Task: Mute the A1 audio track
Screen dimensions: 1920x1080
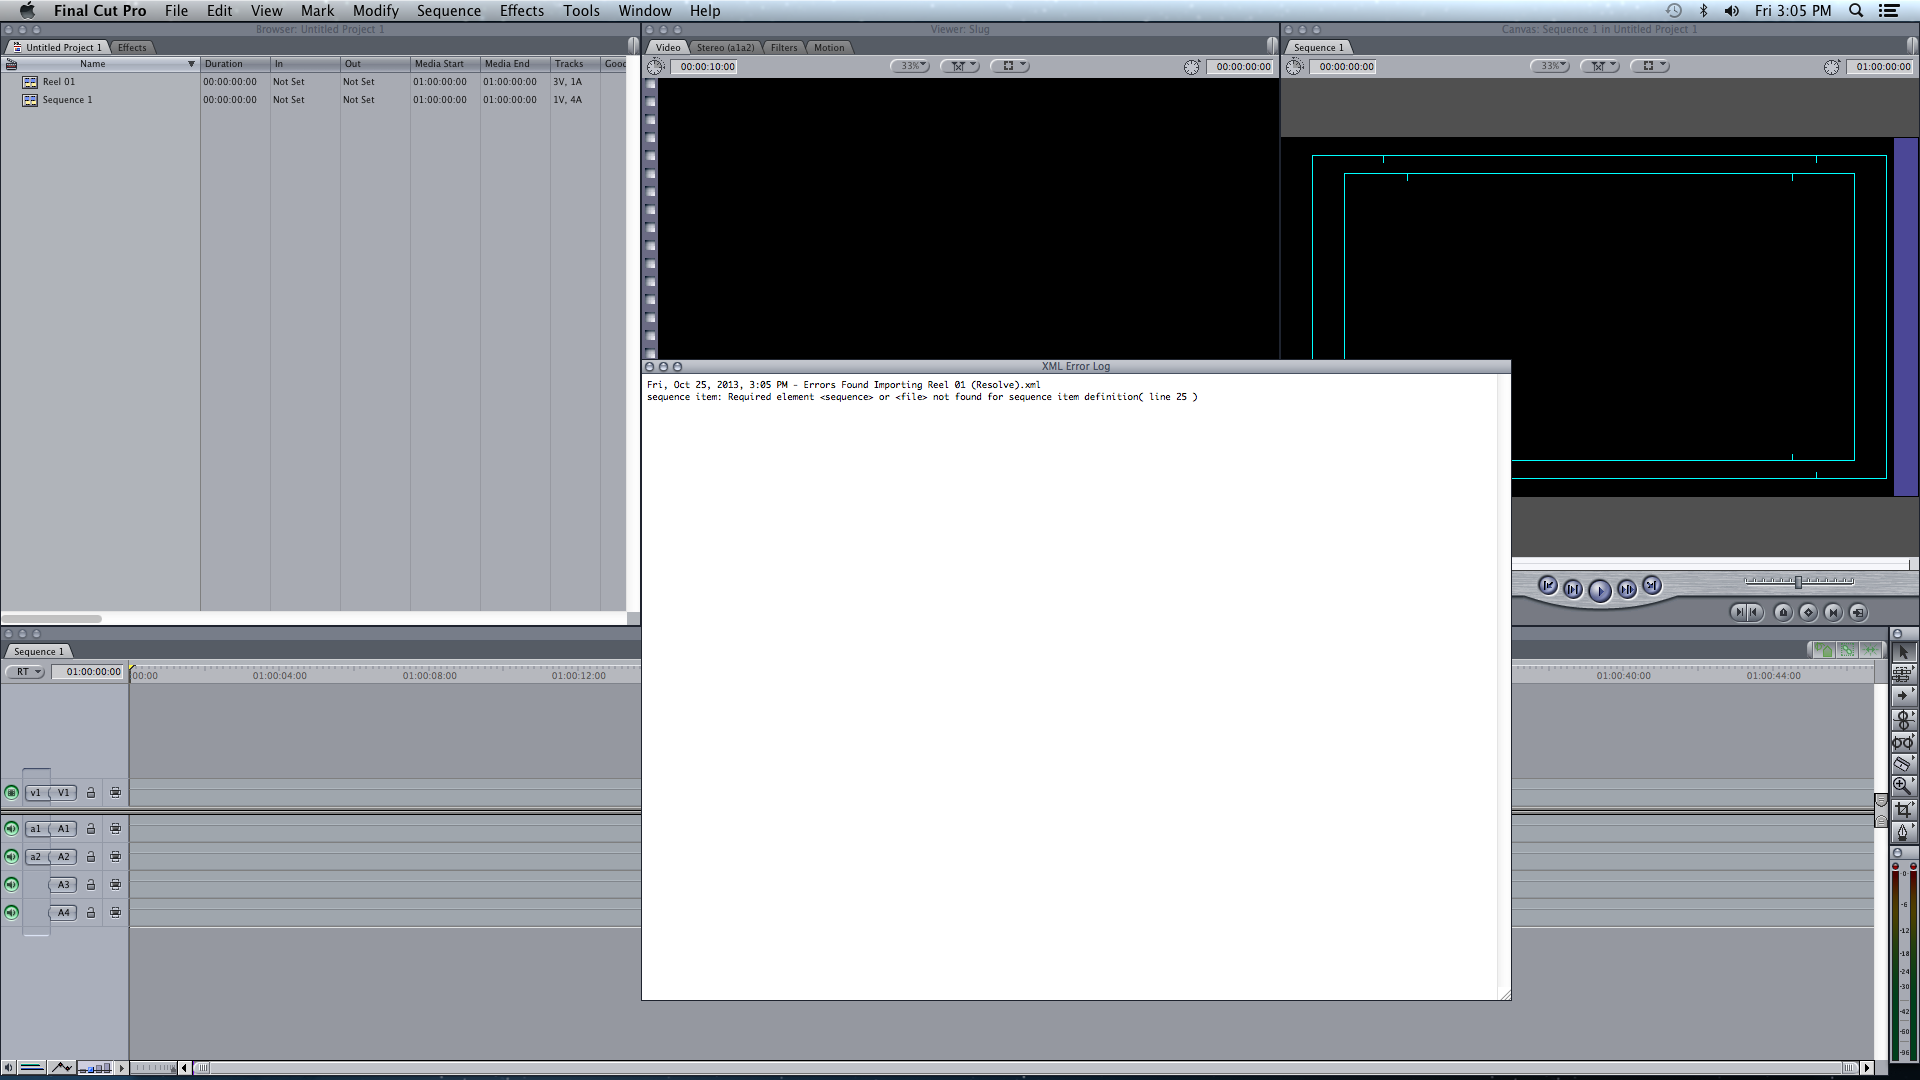Action: coord(11,829)
